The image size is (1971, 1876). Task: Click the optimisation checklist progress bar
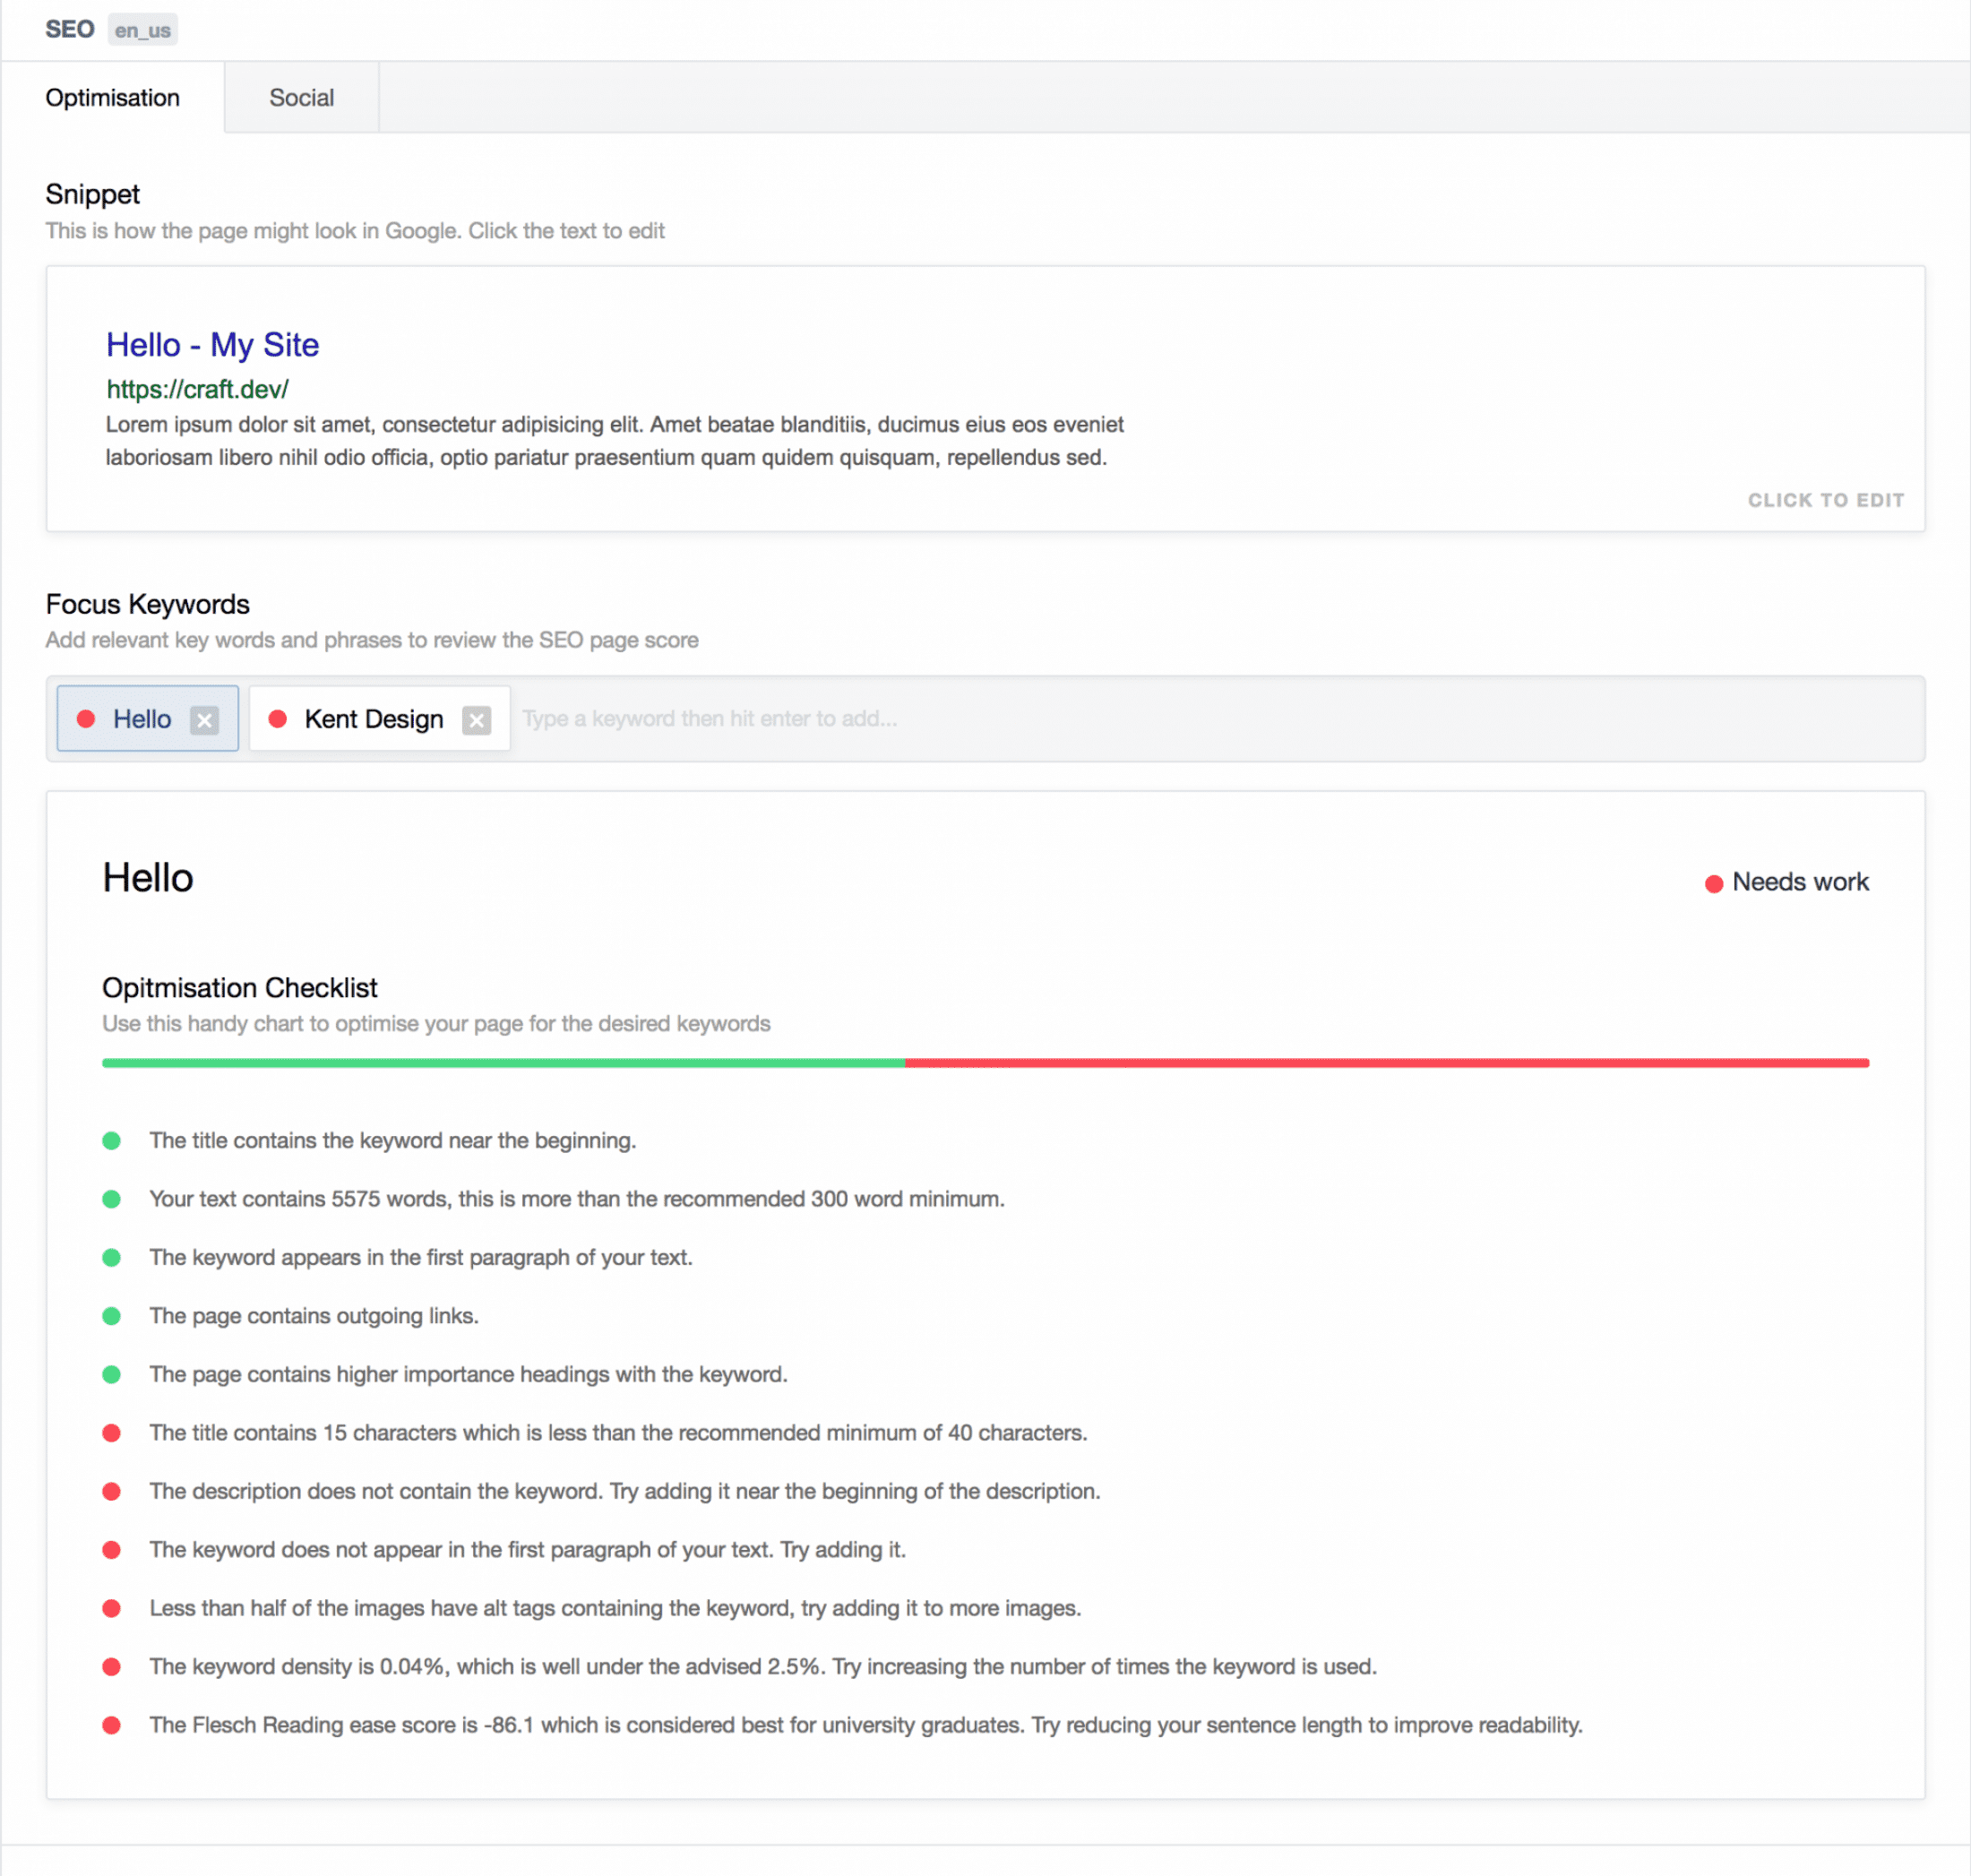coord(985,1063)
